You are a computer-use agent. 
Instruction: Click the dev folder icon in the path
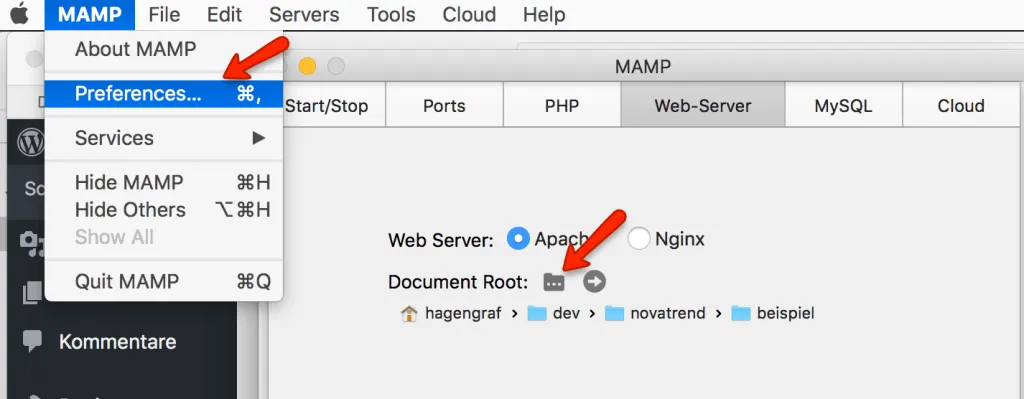(537, 313)
